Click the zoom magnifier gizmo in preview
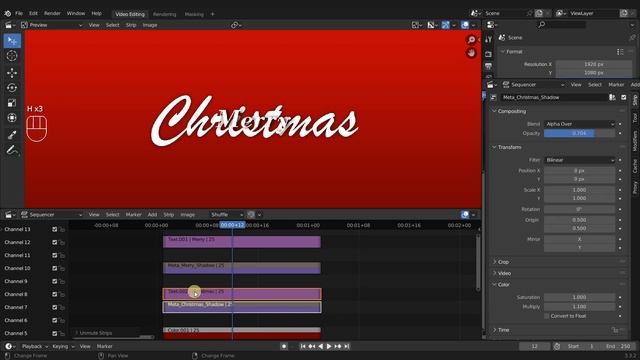 pos(471,40)
